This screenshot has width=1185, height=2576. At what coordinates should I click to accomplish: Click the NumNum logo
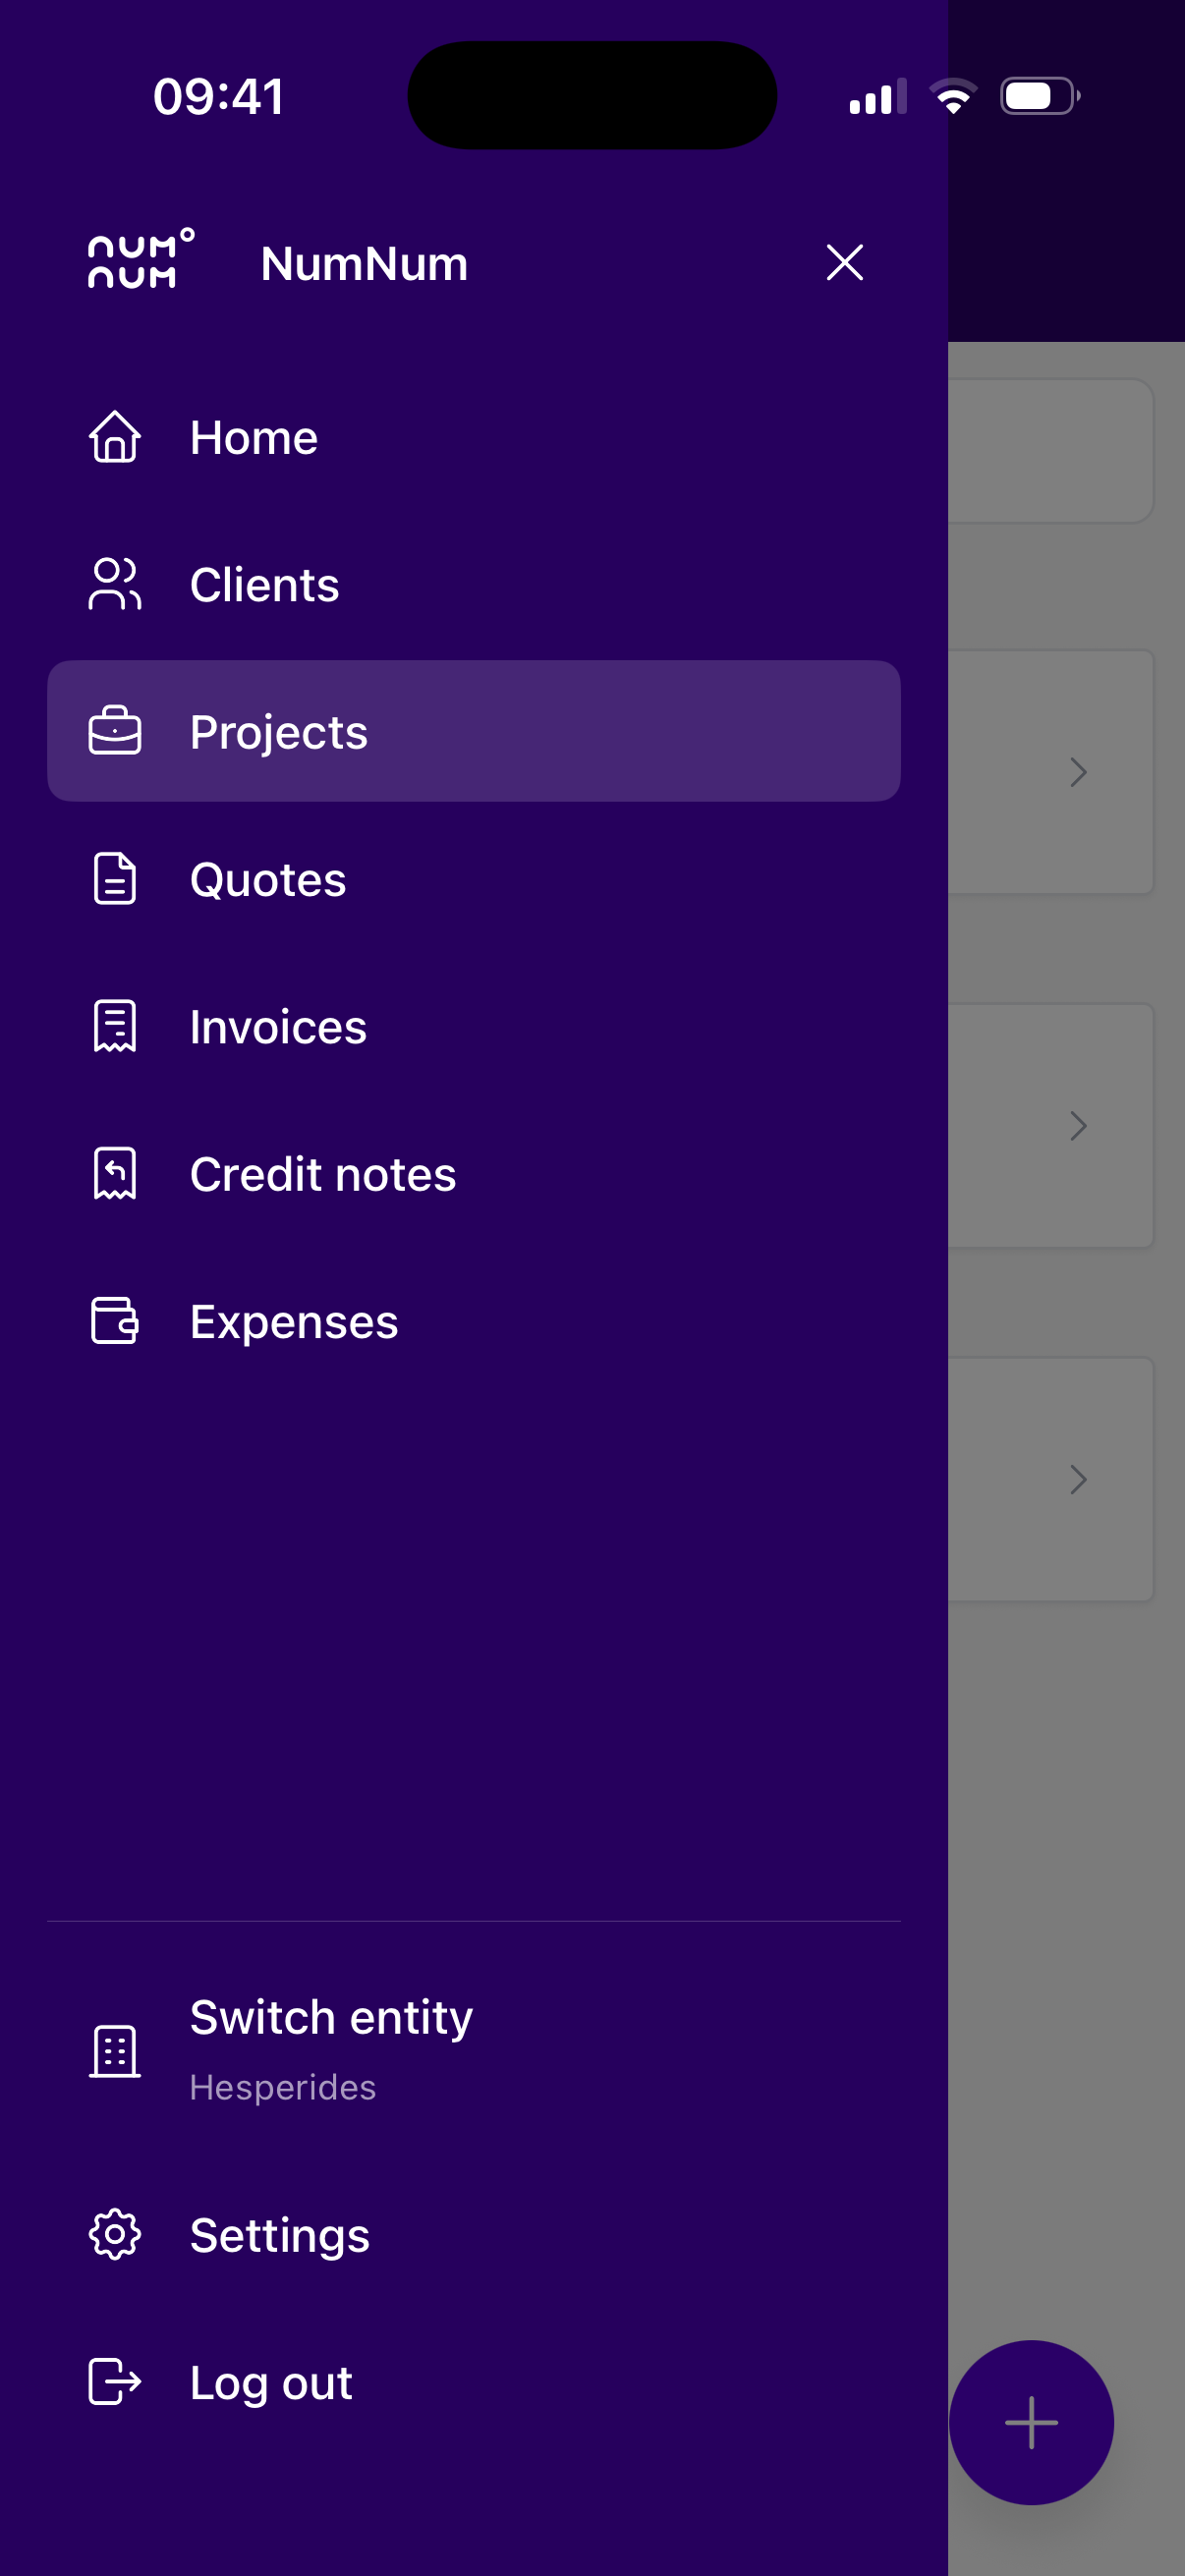coord(141,260)
